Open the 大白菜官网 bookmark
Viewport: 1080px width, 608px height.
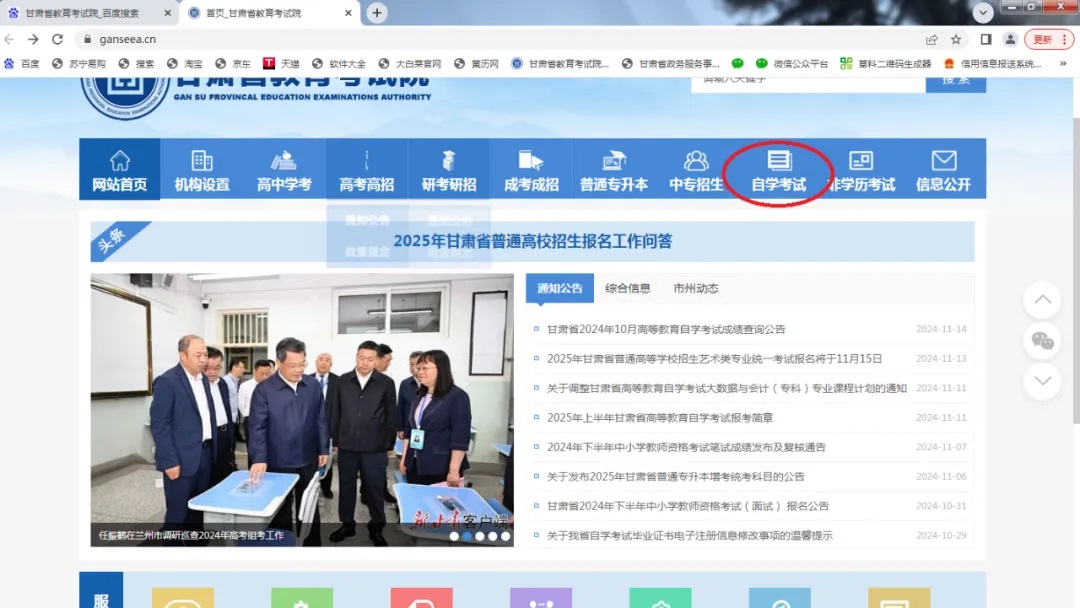410,63
